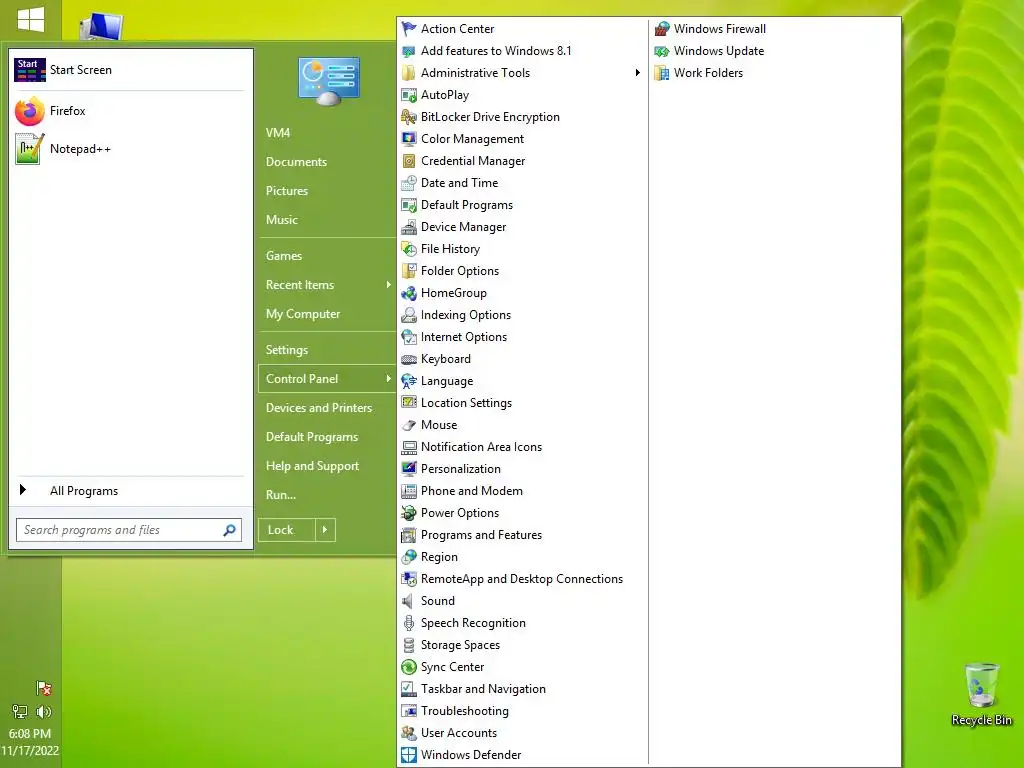Open the Work Folders icon
Image resolution: width=1024 pixels, height=768 pixels.
pos(662,72)
